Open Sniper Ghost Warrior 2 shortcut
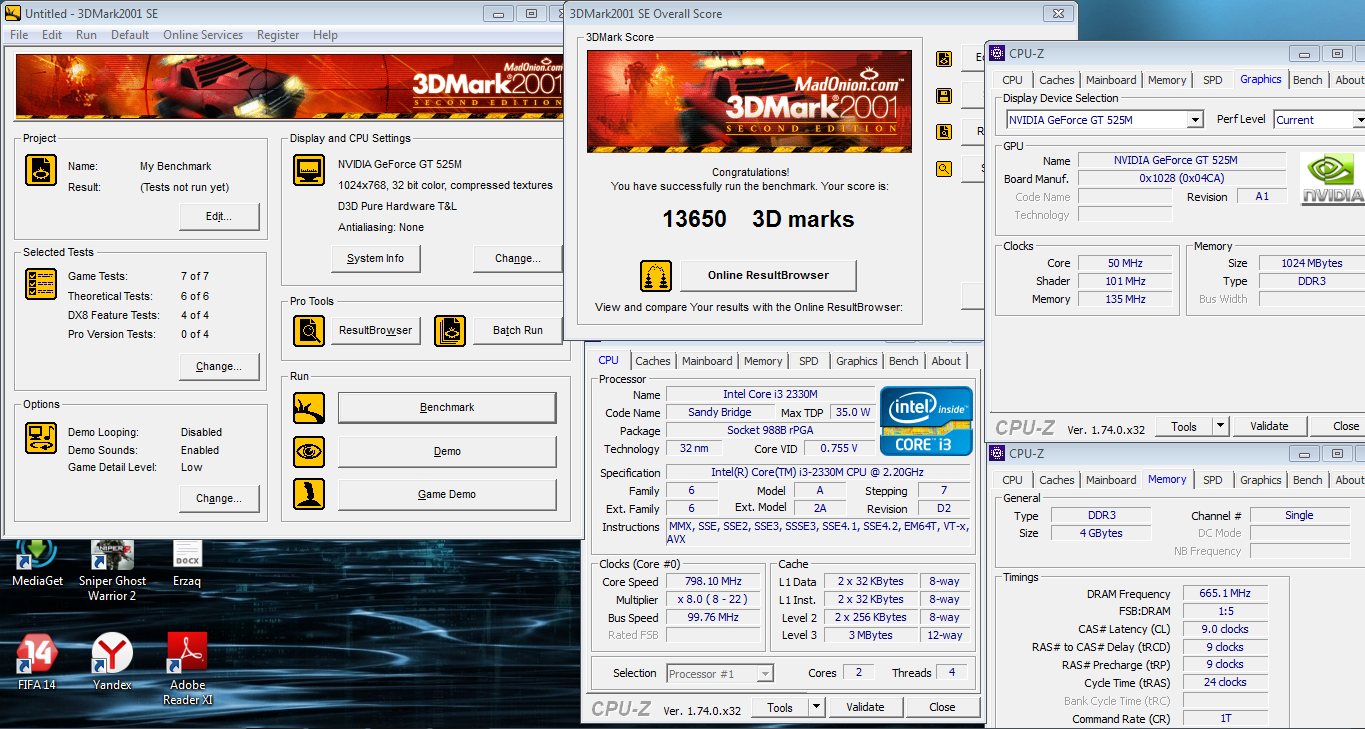Image resolution: width=1365 pixels, height=729 pixels. (112, 570)
